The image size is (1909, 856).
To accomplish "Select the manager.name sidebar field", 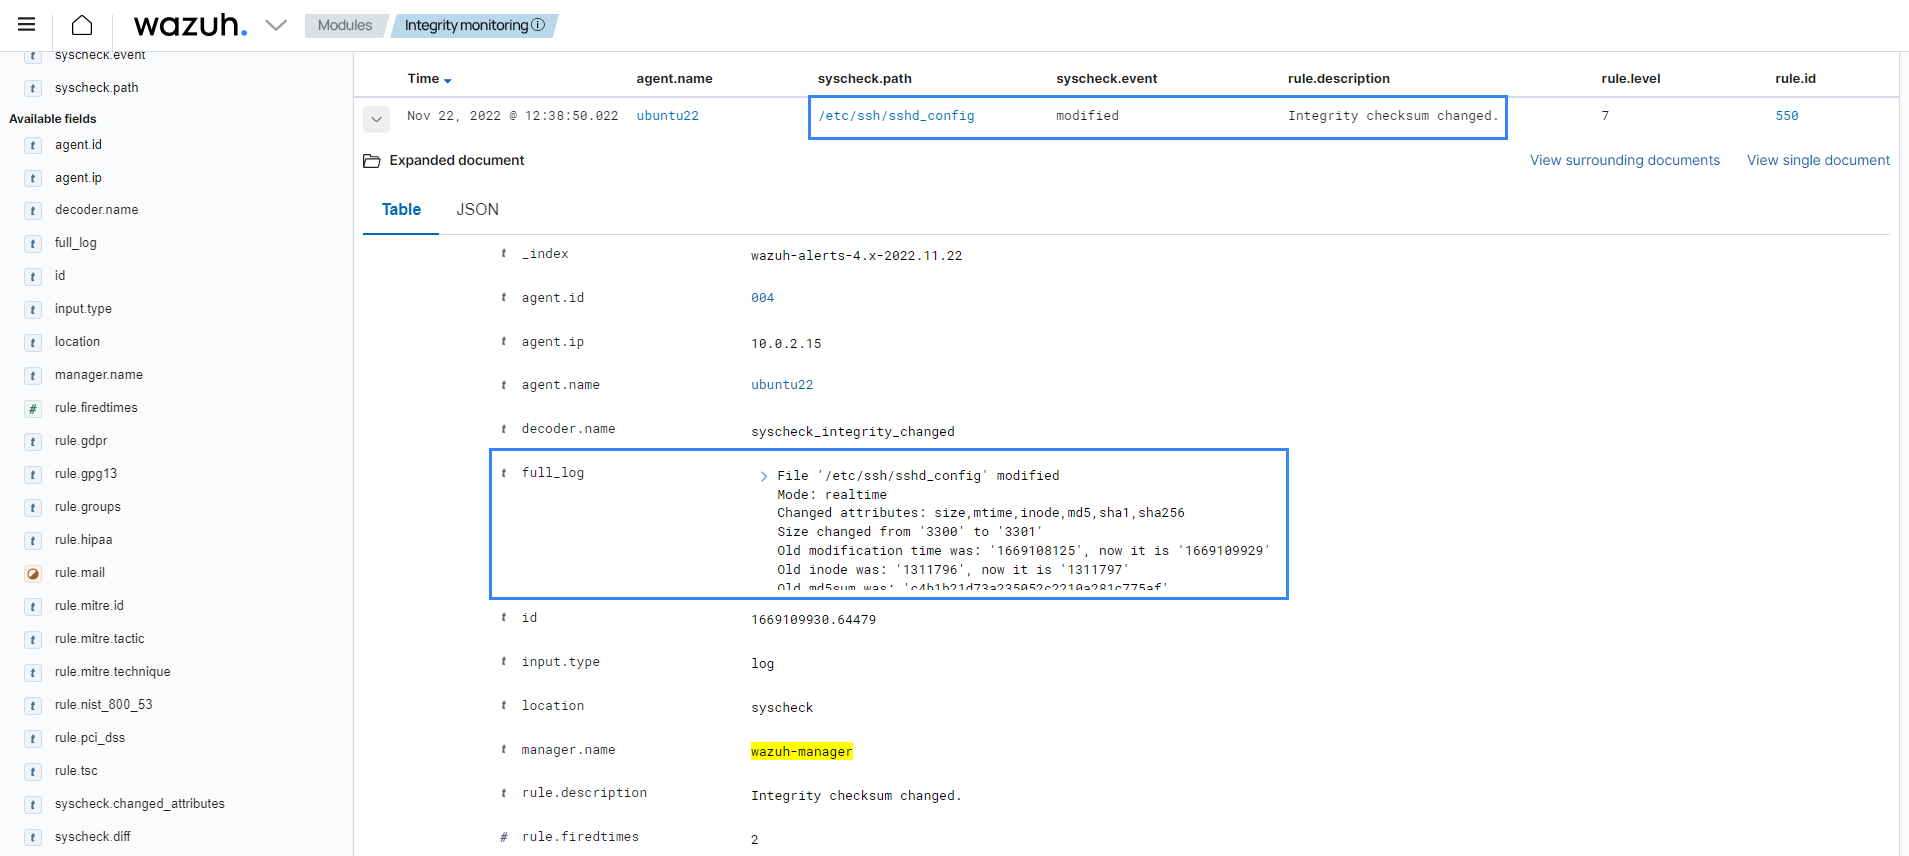I will tap(99, 375).
